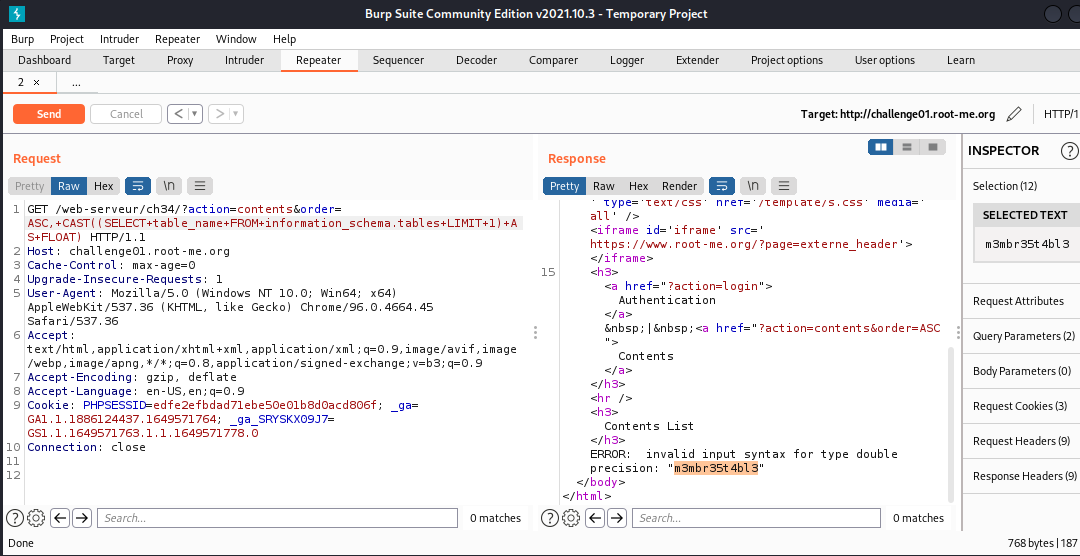
Task: Select top-bottom split layout icon
Action: pos(906,147)
